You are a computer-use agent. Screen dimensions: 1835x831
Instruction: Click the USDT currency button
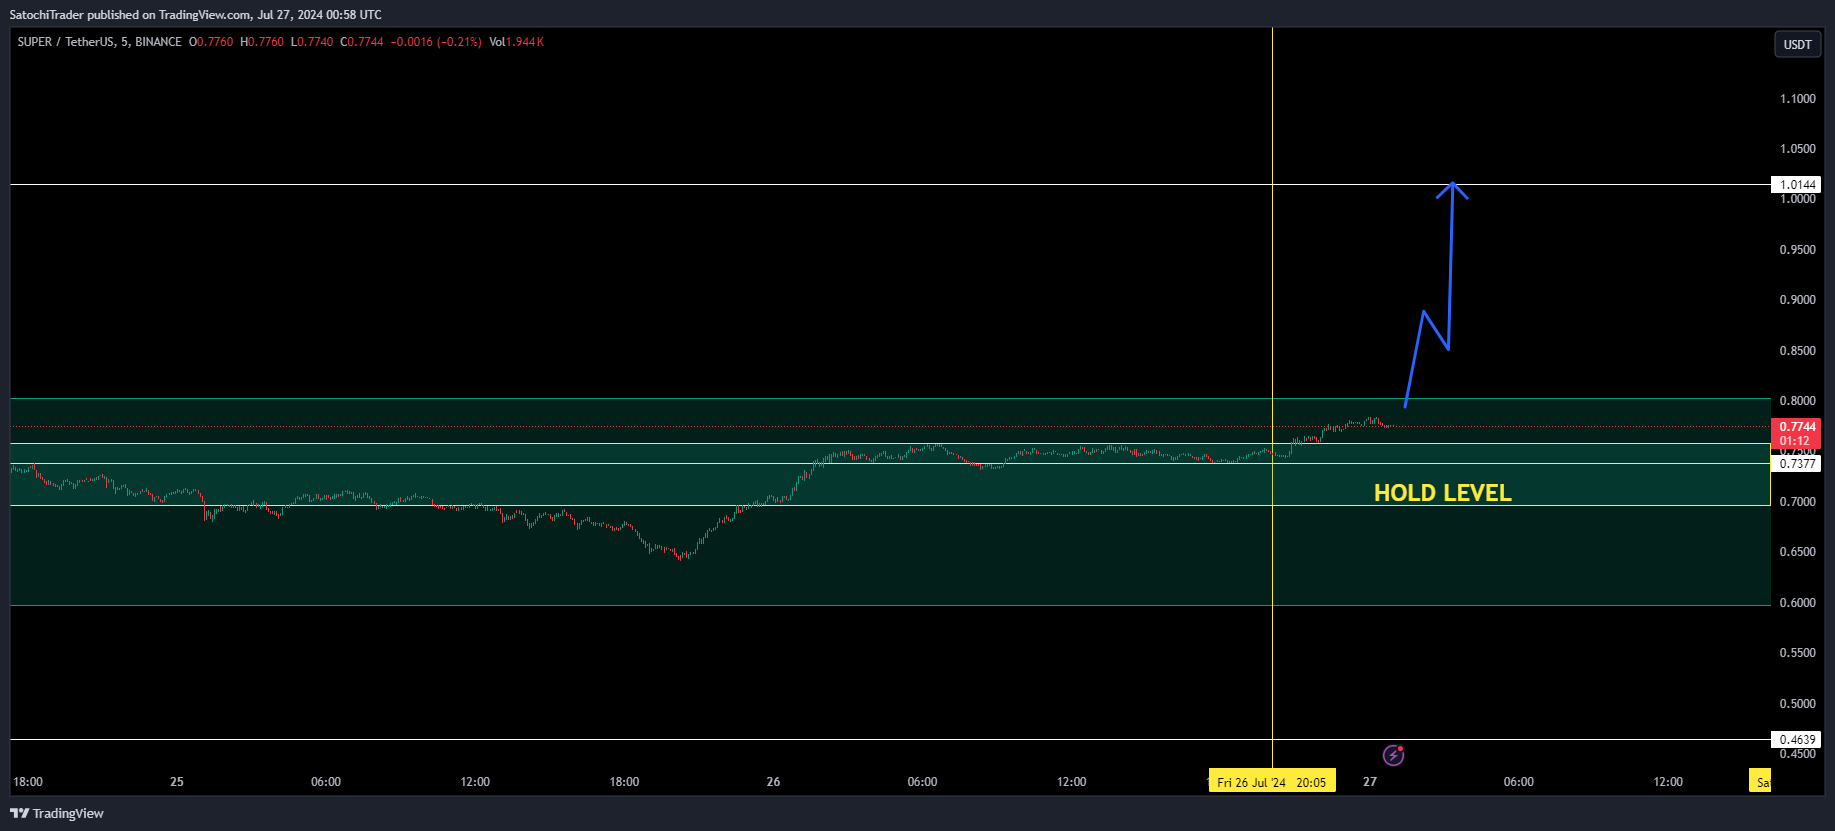1797,44
